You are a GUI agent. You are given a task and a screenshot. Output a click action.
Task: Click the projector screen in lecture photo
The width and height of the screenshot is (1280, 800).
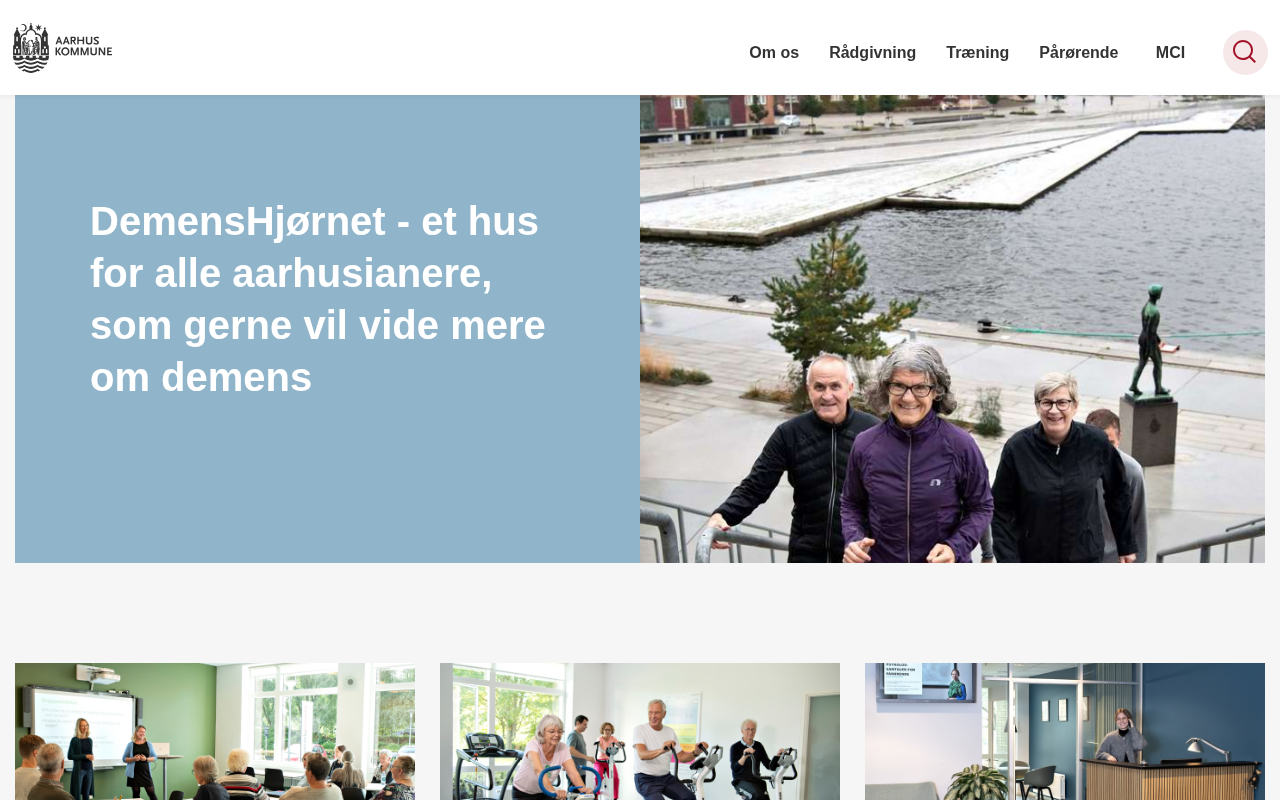(81, 726)
